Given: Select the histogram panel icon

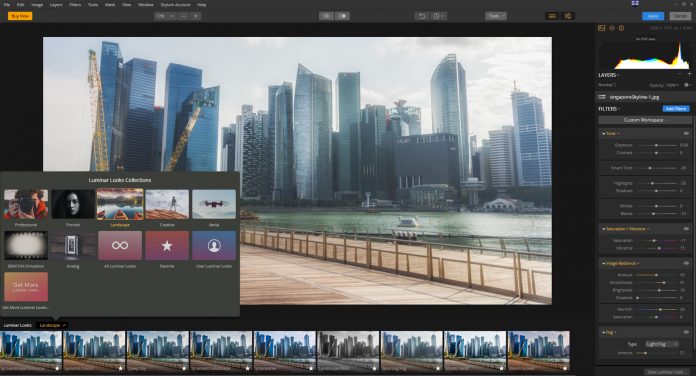Looking at the screenshot, I should click(601, 28).
